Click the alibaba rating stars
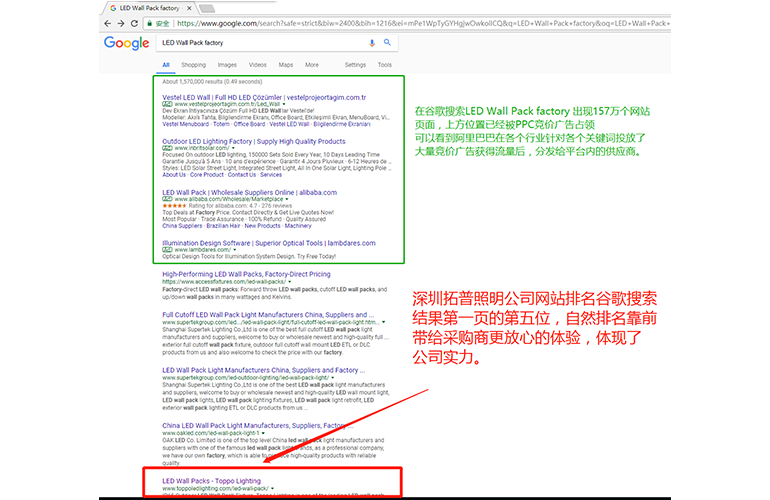Screen dimensions: 770x500 point(174,206)
